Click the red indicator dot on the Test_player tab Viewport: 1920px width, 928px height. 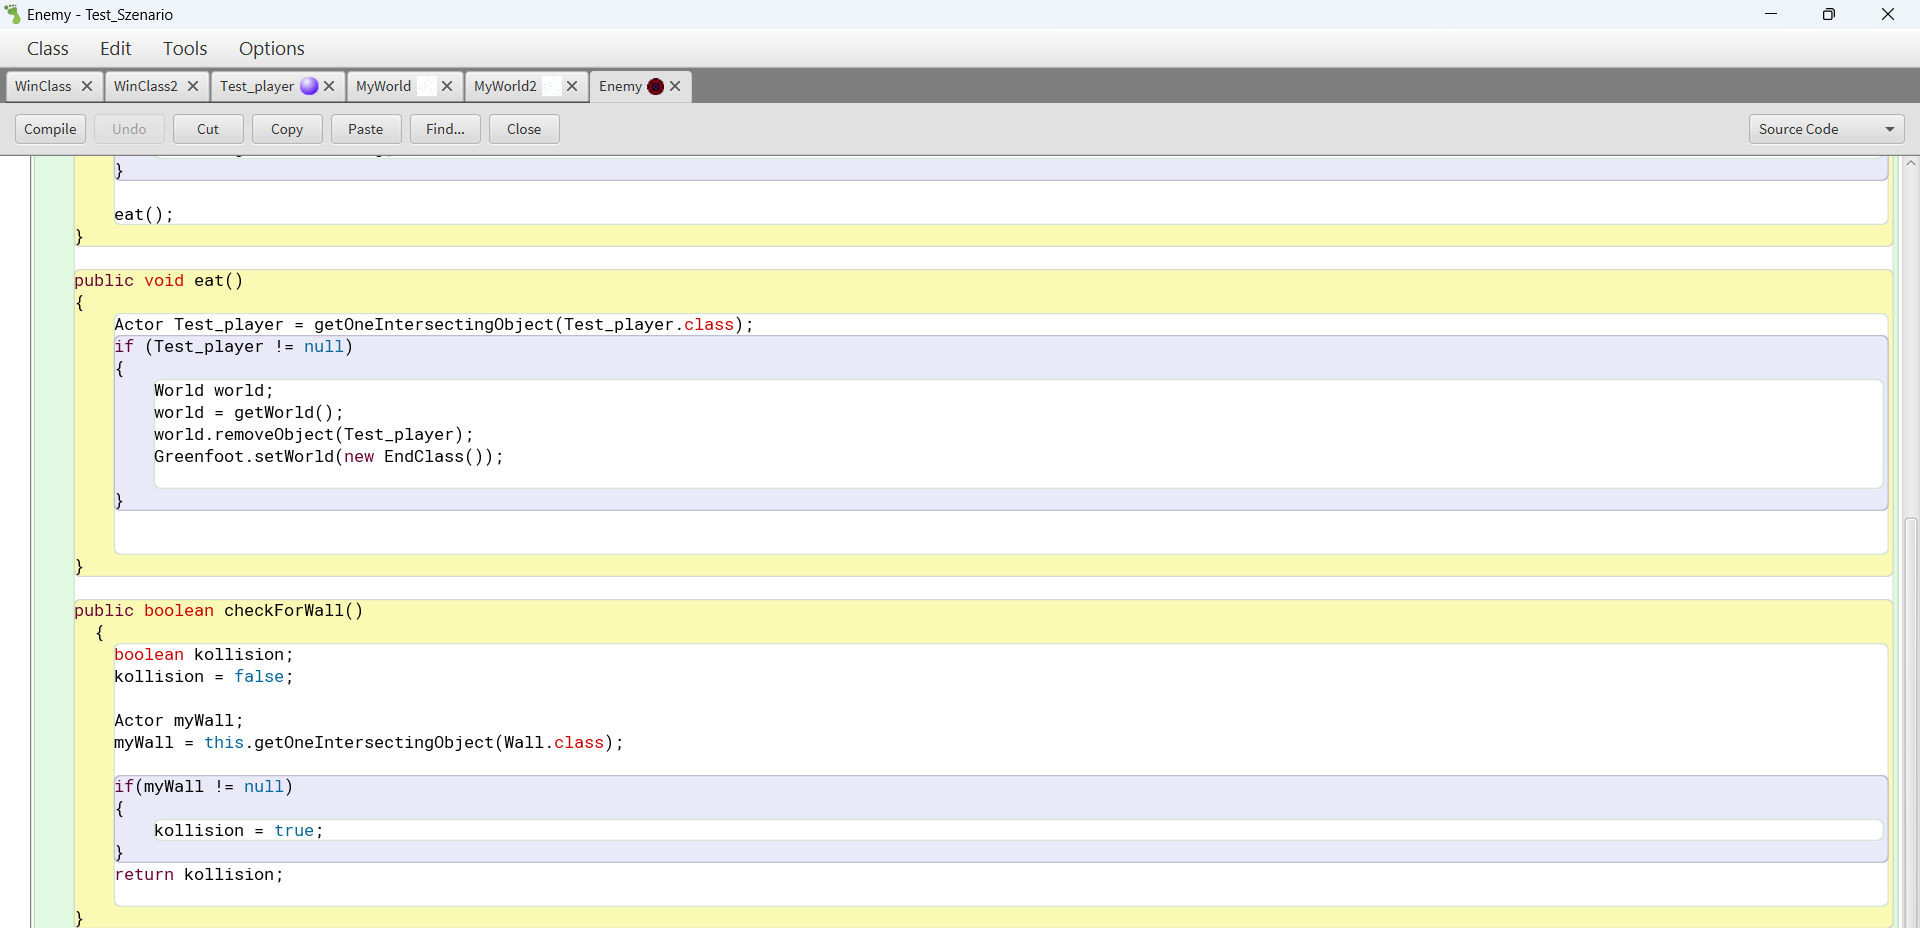pos(308,87)
